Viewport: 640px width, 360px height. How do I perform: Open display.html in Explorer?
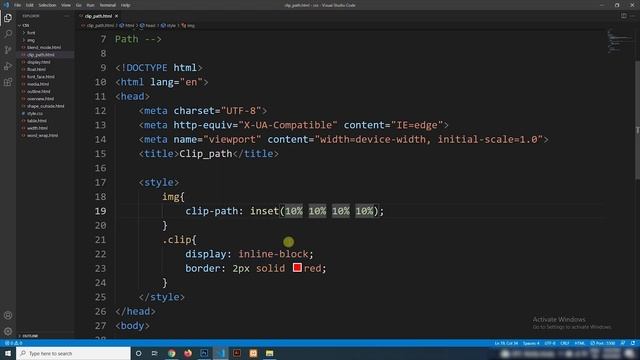(x=38, y=62)
